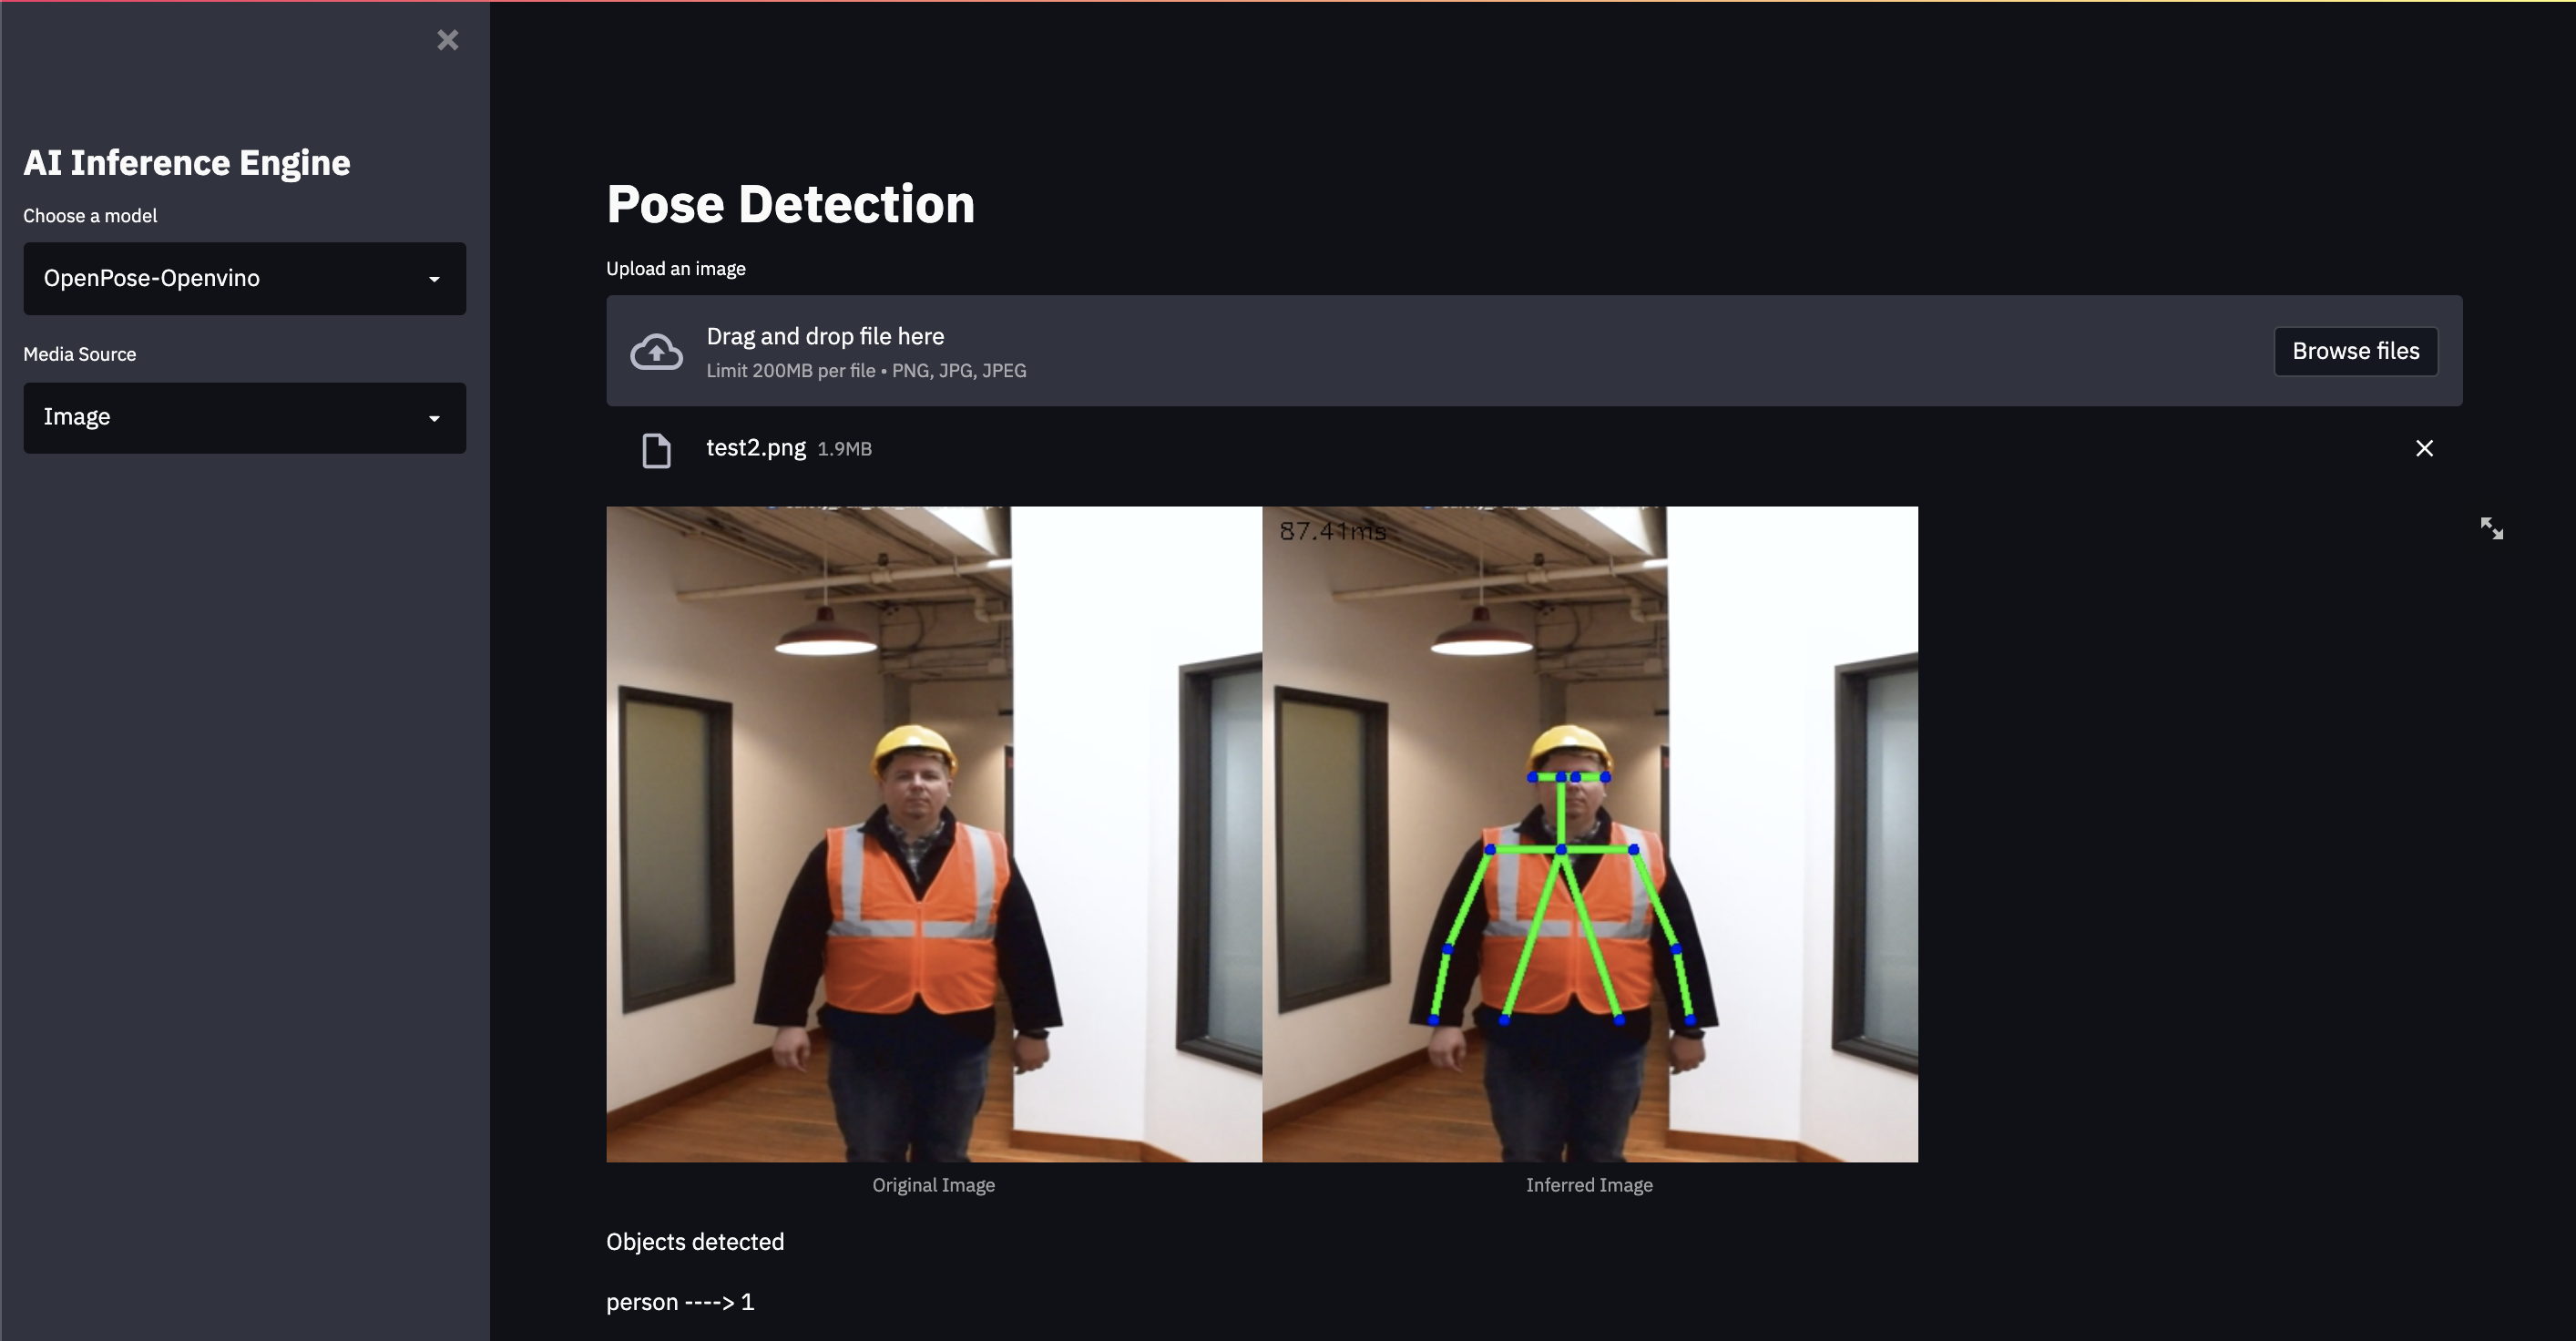This screenshot has width=2576, height=1341.
Task: Click the Drag and drop file area
Action: point(1400,351)
